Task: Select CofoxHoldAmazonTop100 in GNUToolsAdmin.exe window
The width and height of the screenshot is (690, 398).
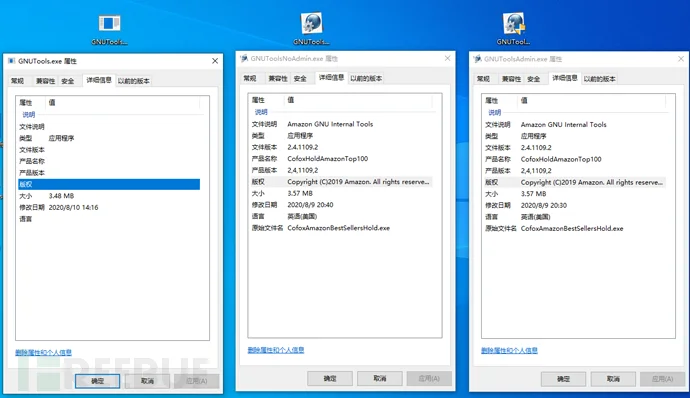Action: pyautogui.click(x=561, y=159)
